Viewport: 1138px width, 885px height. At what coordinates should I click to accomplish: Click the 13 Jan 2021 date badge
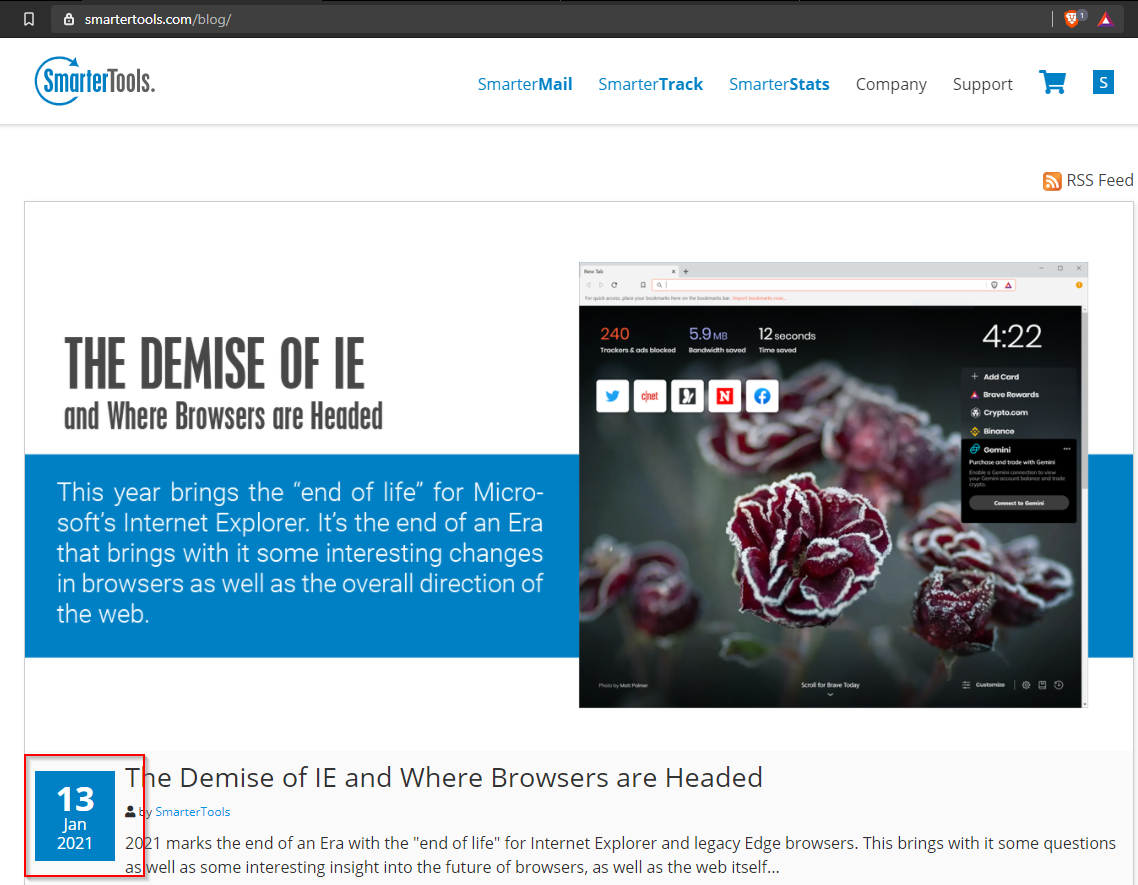[x=75, y=815]
